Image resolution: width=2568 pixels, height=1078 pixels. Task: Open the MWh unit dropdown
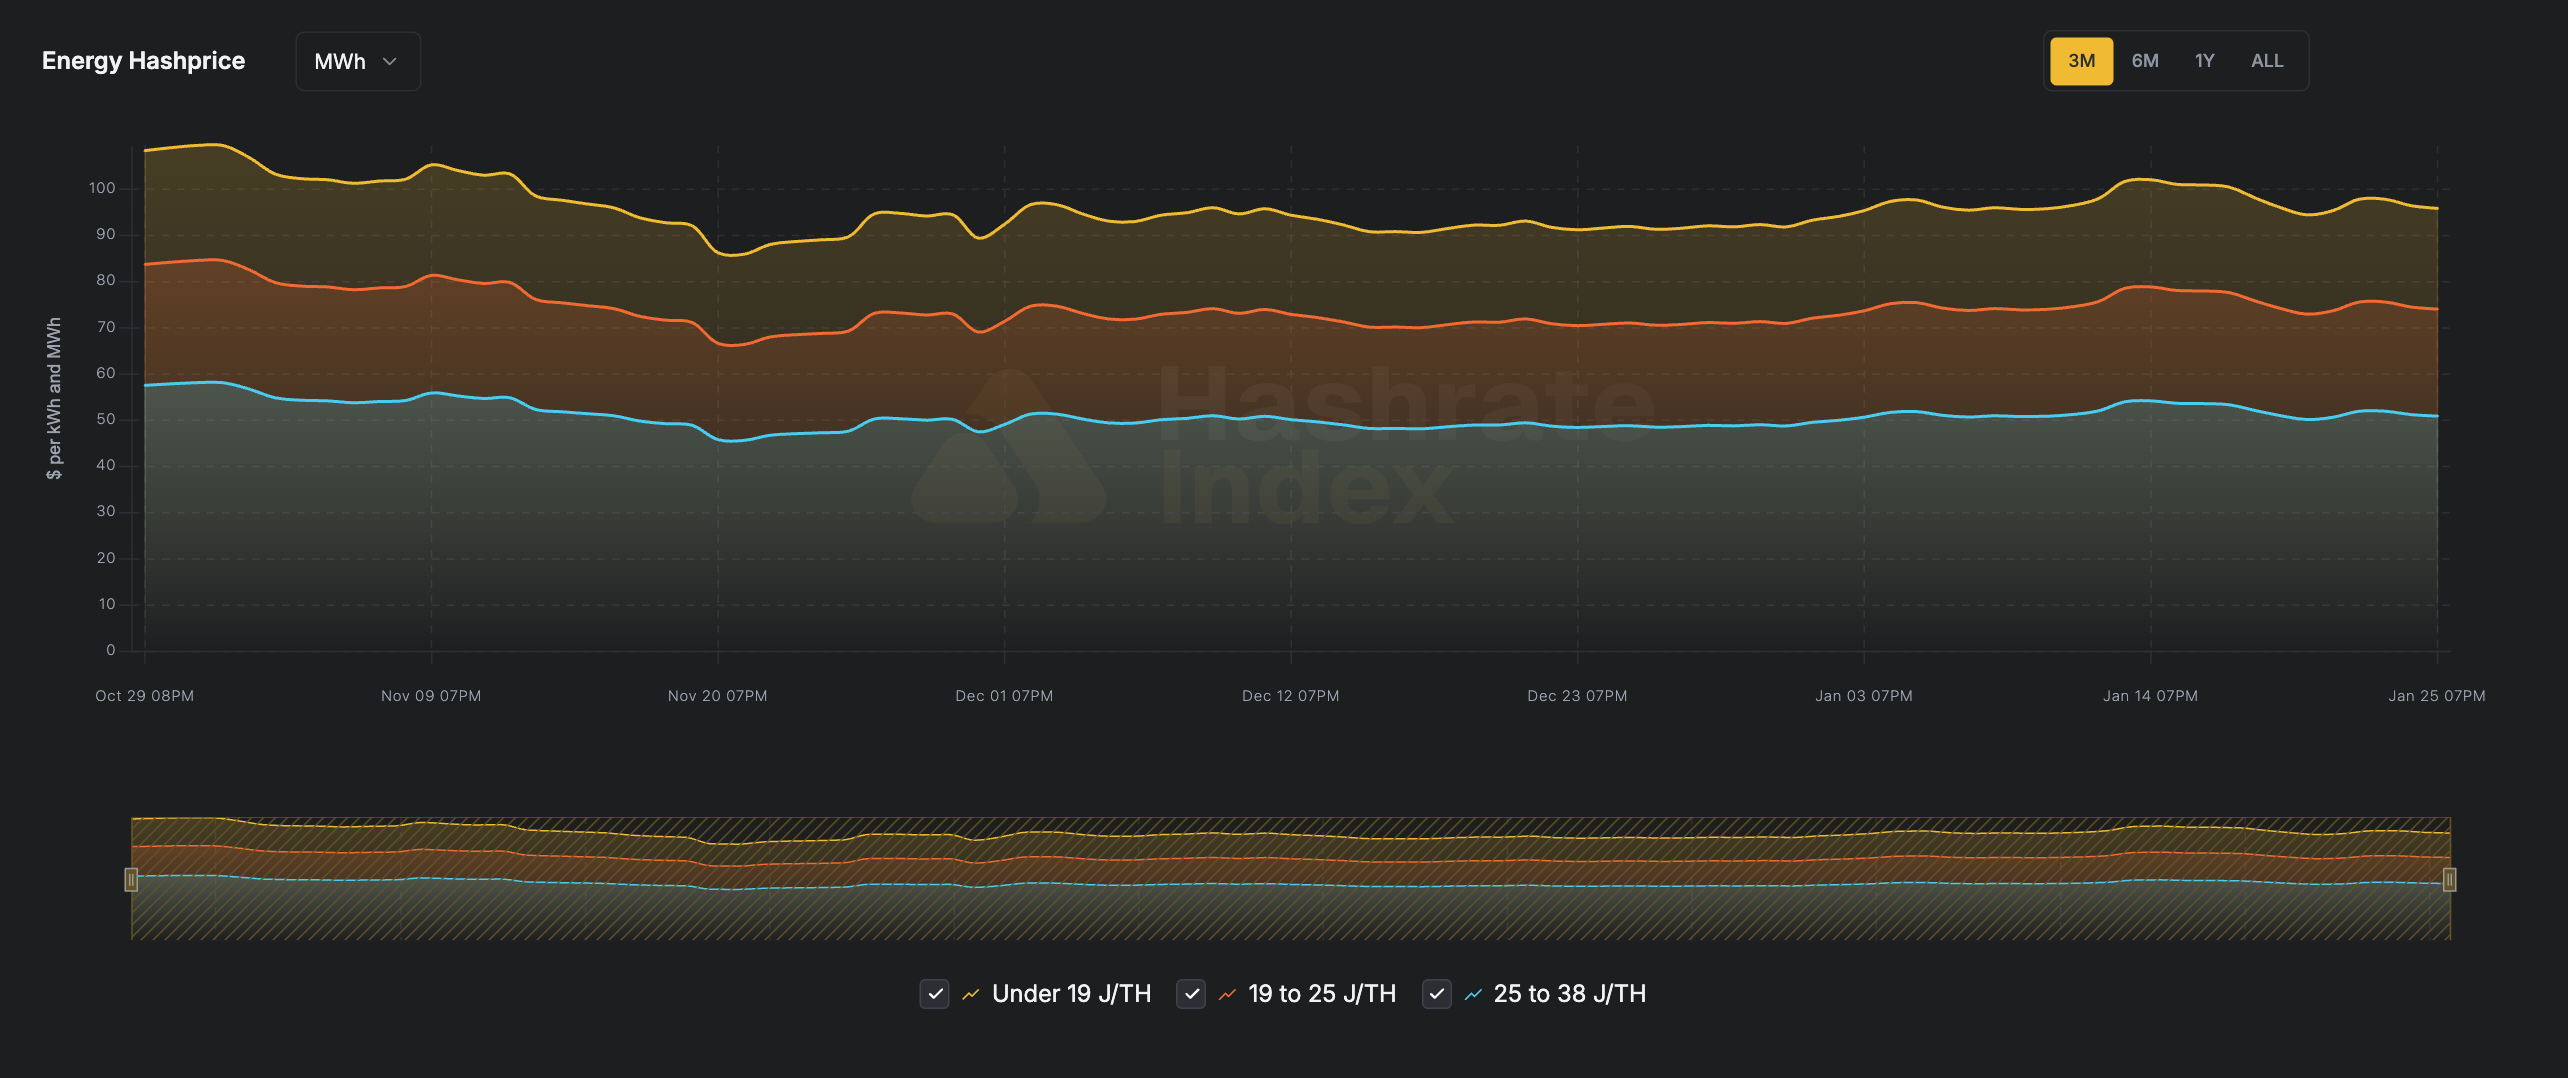coord(357,62)
